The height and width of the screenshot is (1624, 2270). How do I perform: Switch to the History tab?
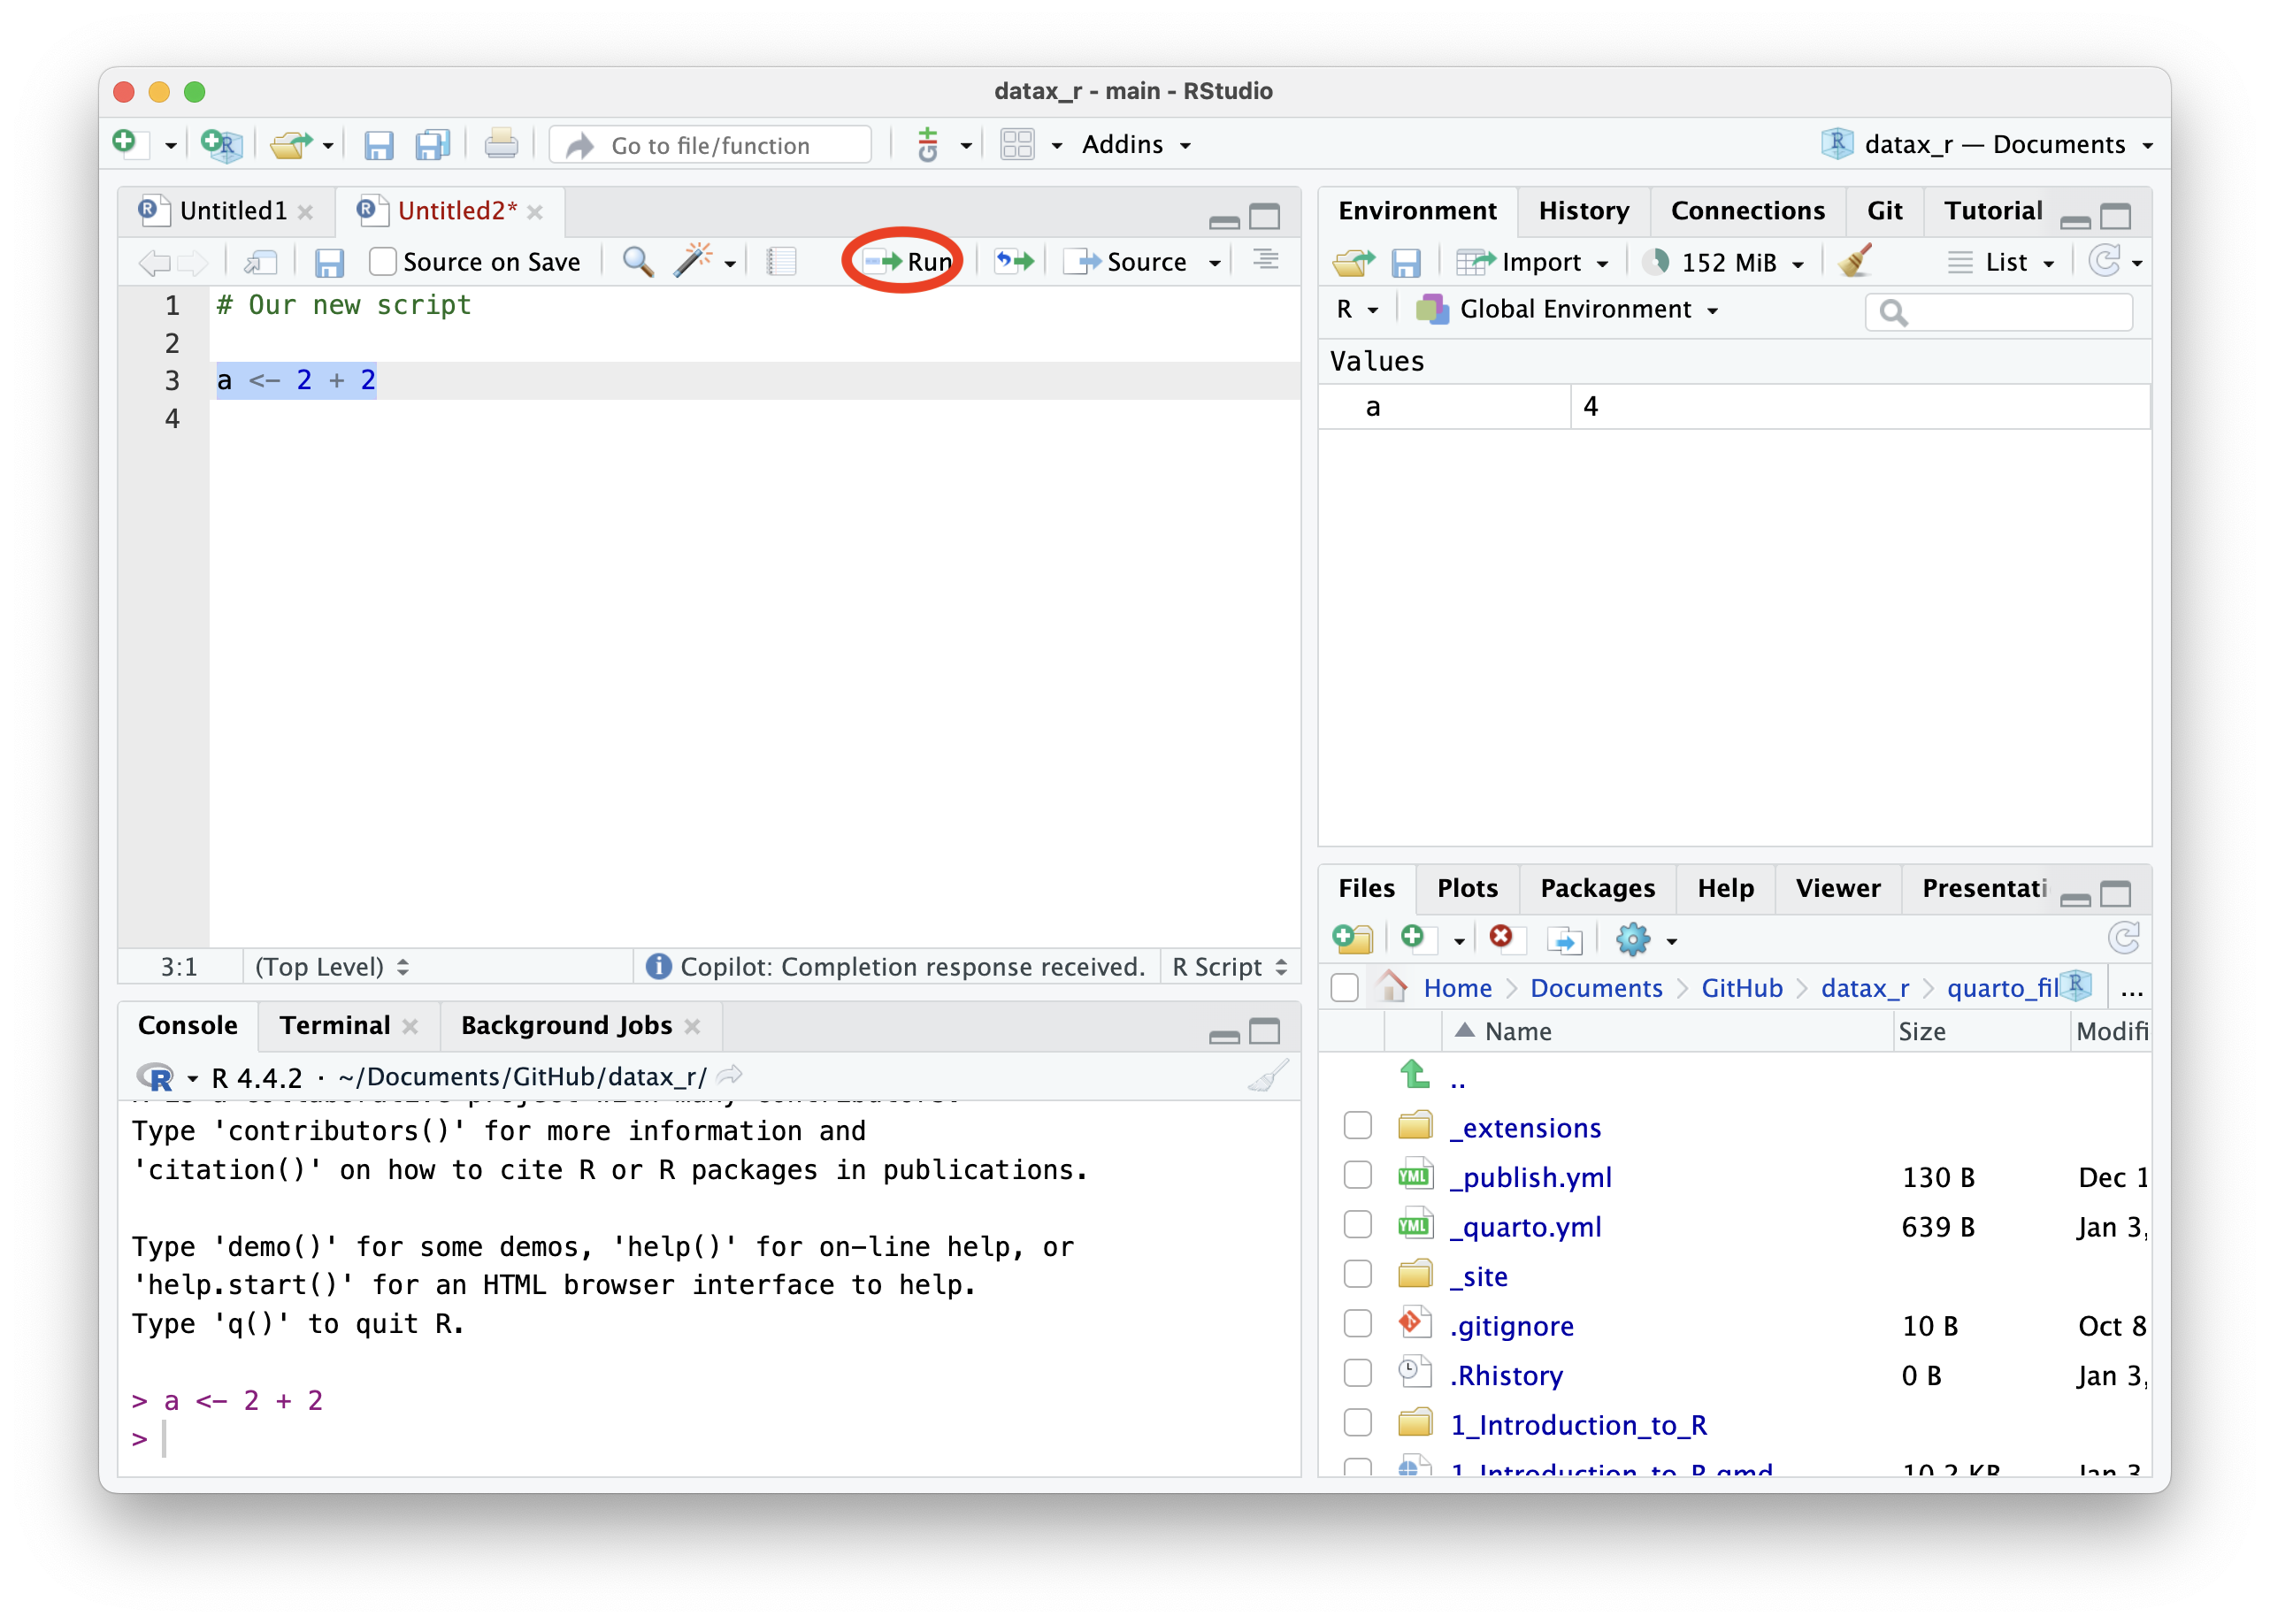(x=1583, y=211)
